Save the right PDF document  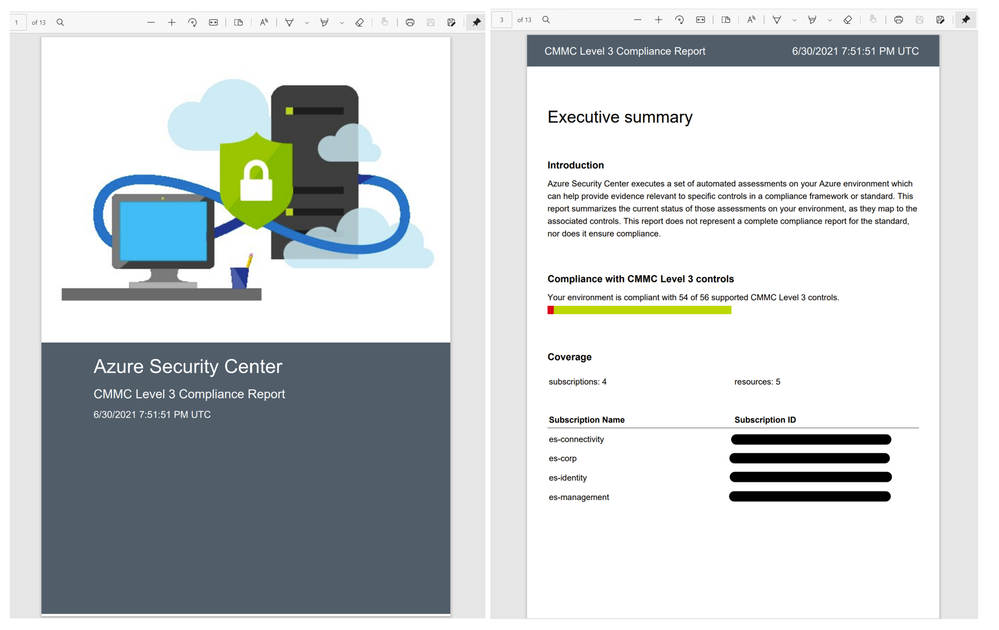[919, 20]
